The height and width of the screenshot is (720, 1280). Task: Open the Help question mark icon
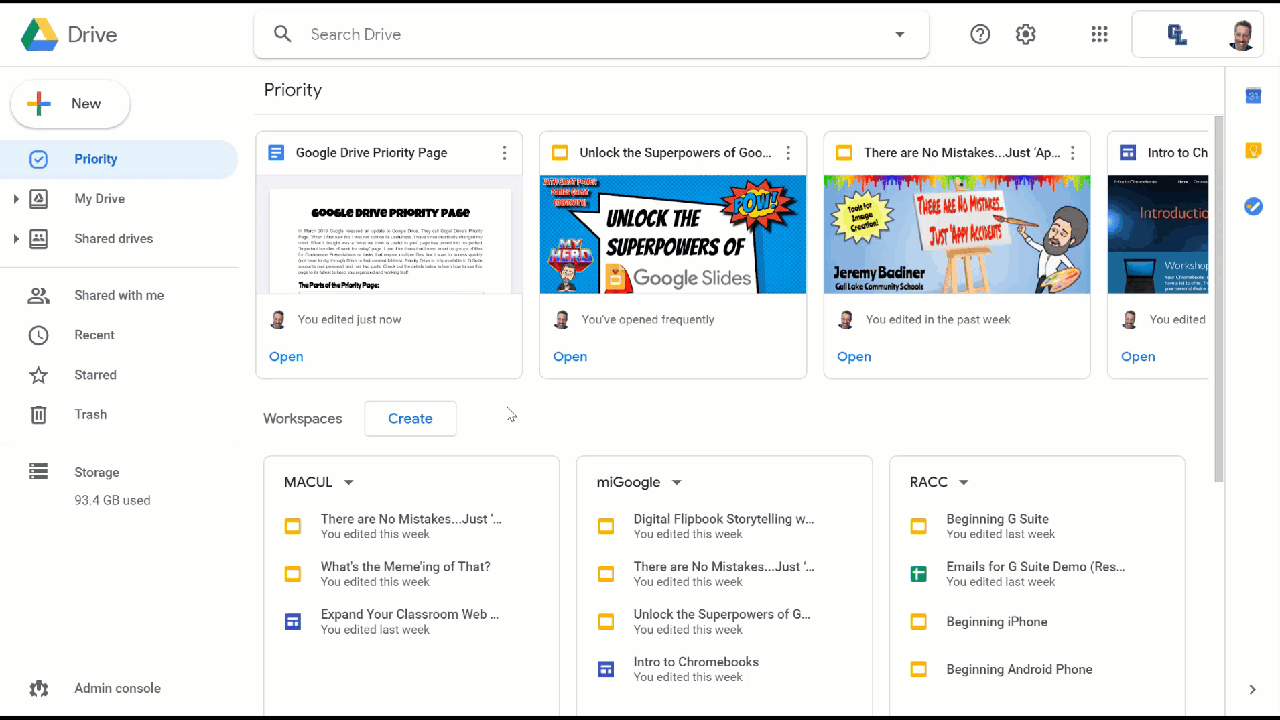click(x=980, y=34)
